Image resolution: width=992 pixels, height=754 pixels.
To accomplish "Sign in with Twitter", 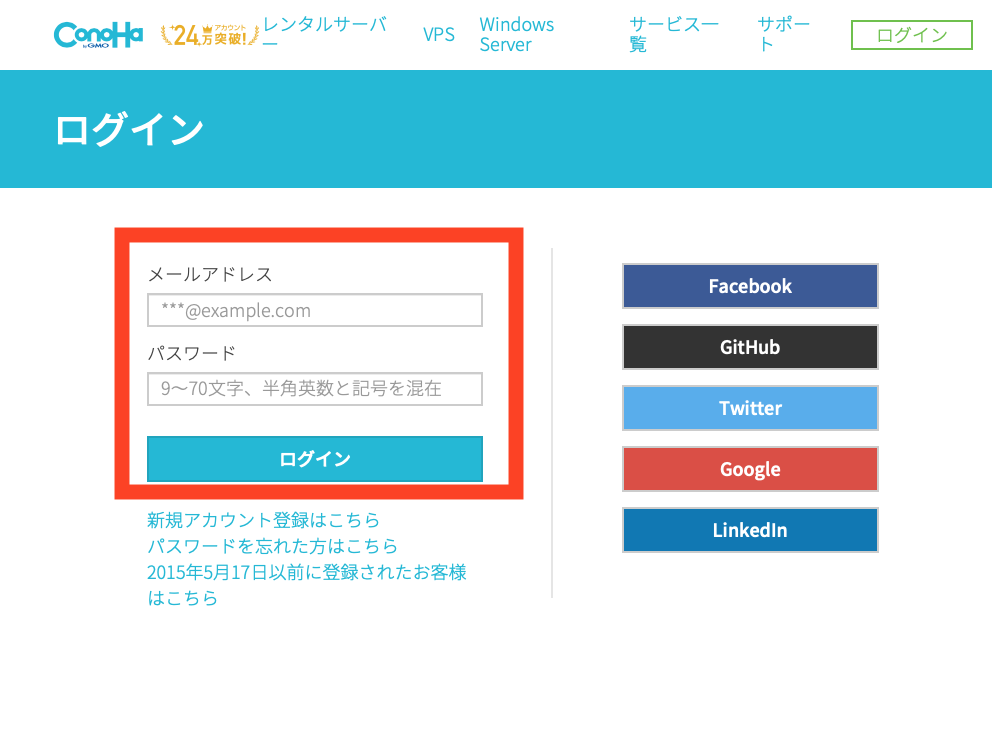I will click(x=750, y=408).
